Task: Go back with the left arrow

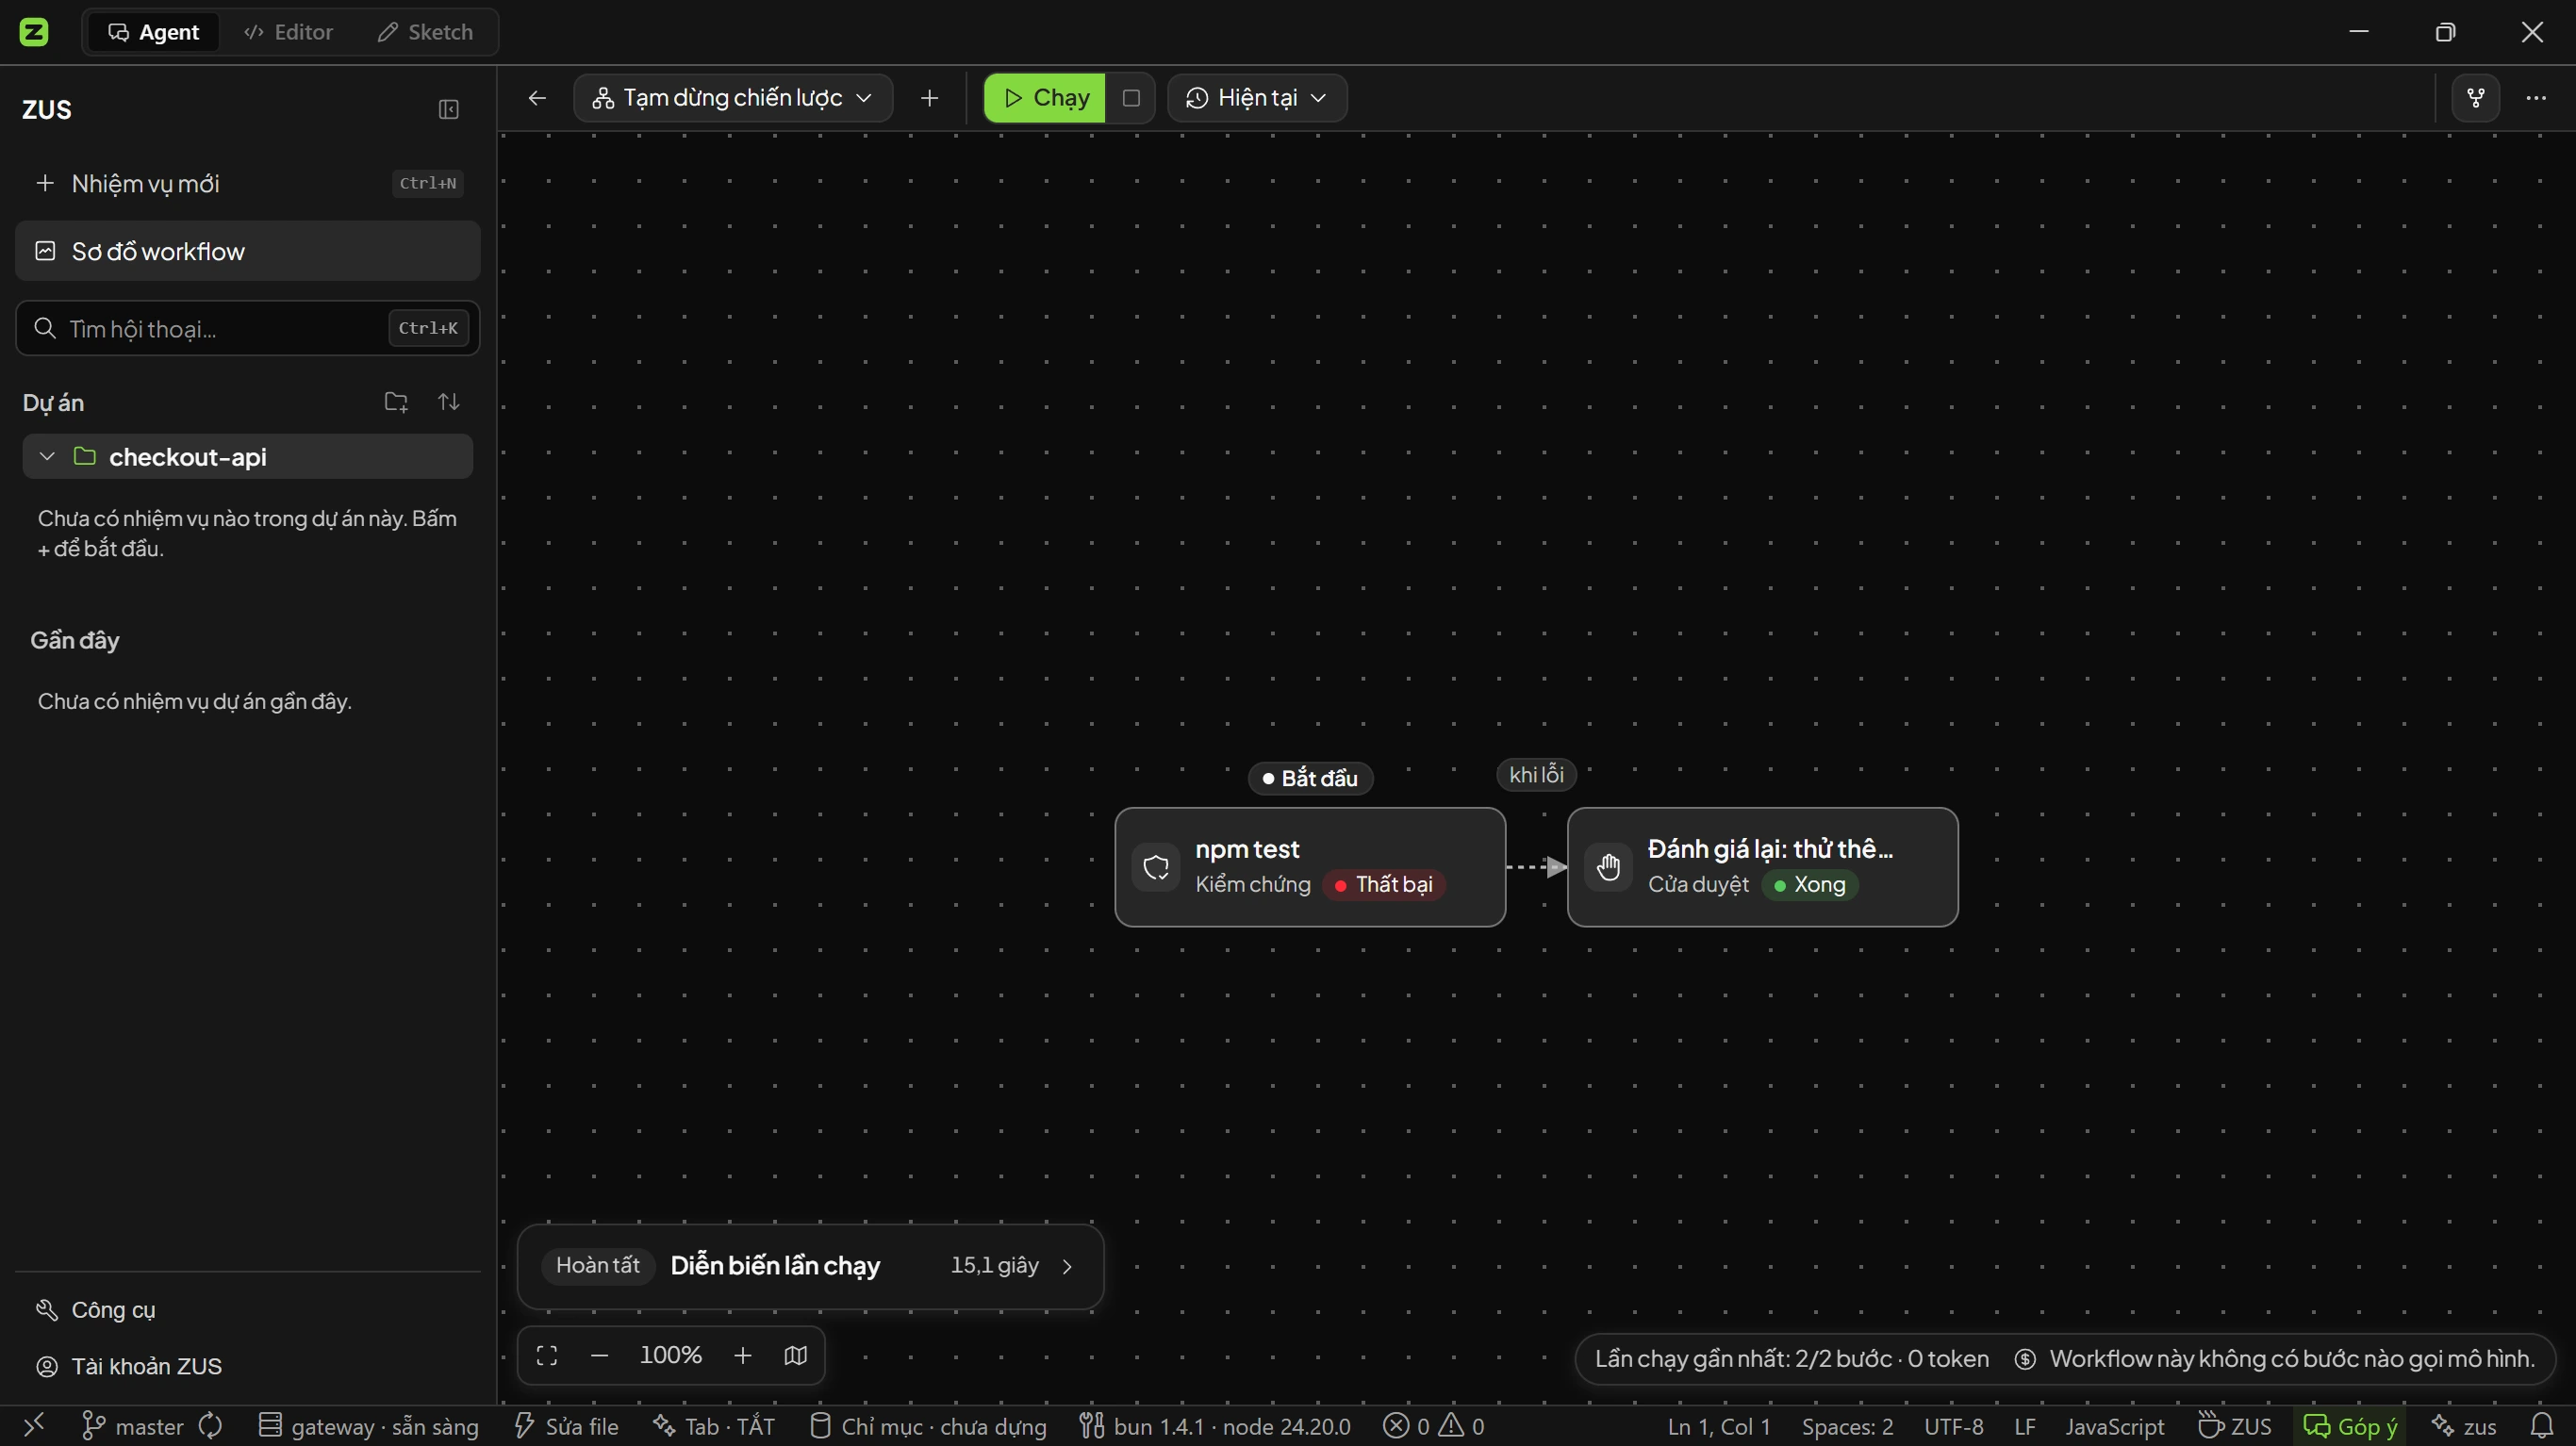Action: coord(537,98)
